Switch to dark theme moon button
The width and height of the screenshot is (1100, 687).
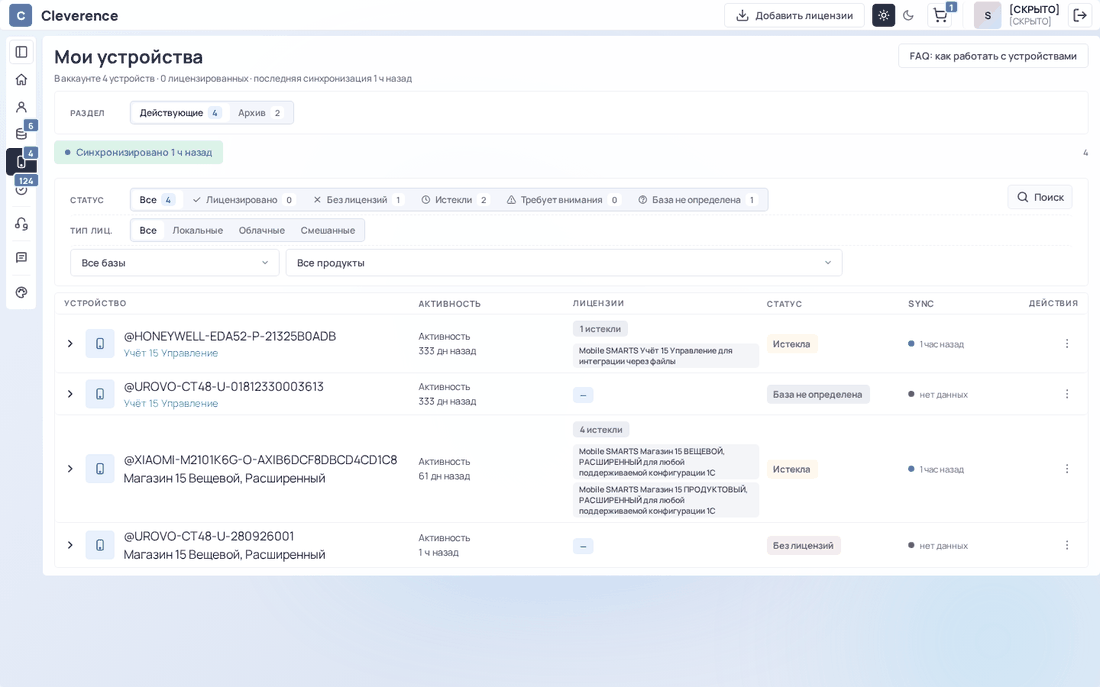pyautogui.click(x=908, y=15)
